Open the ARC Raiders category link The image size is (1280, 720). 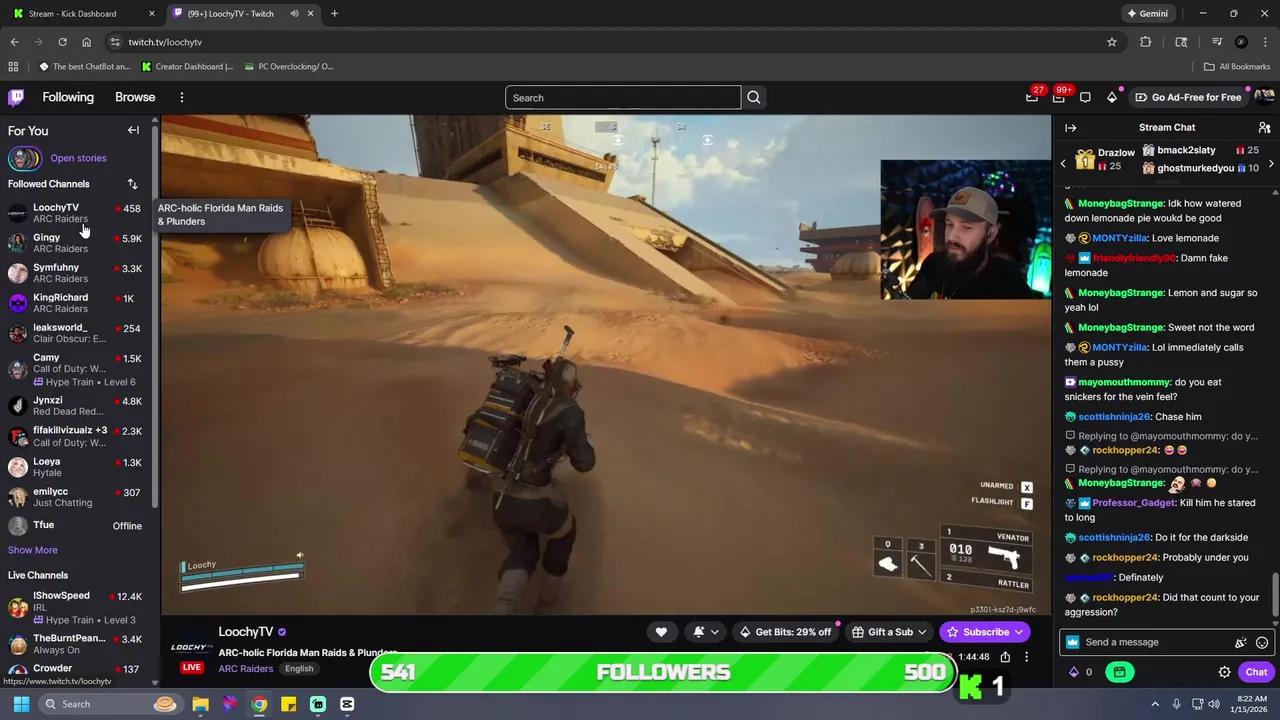[246, 668]
